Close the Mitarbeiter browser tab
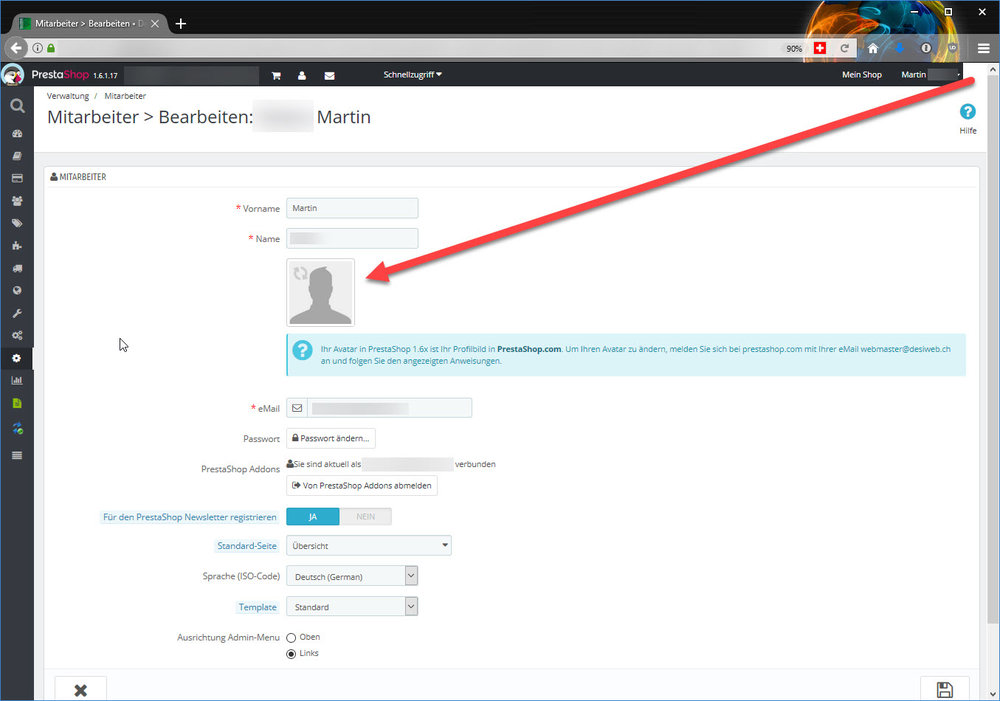 [x=155, y=24]
